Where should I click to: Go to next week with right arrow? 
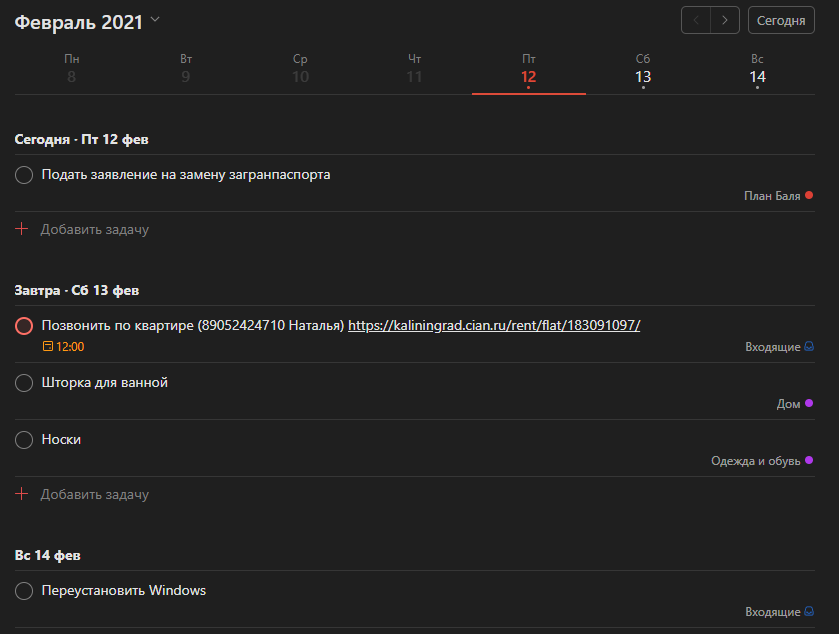pyautogui.click(x=725, y=20)
